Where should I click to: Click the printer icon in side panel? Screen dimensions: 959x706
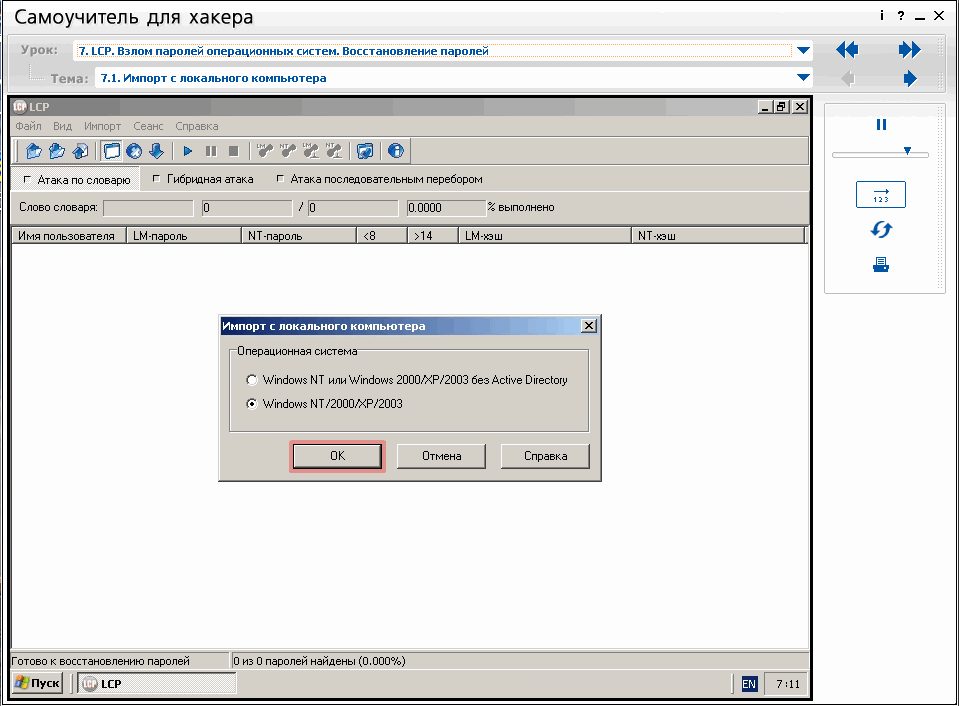pyautogui.click(x=881, y=265)
